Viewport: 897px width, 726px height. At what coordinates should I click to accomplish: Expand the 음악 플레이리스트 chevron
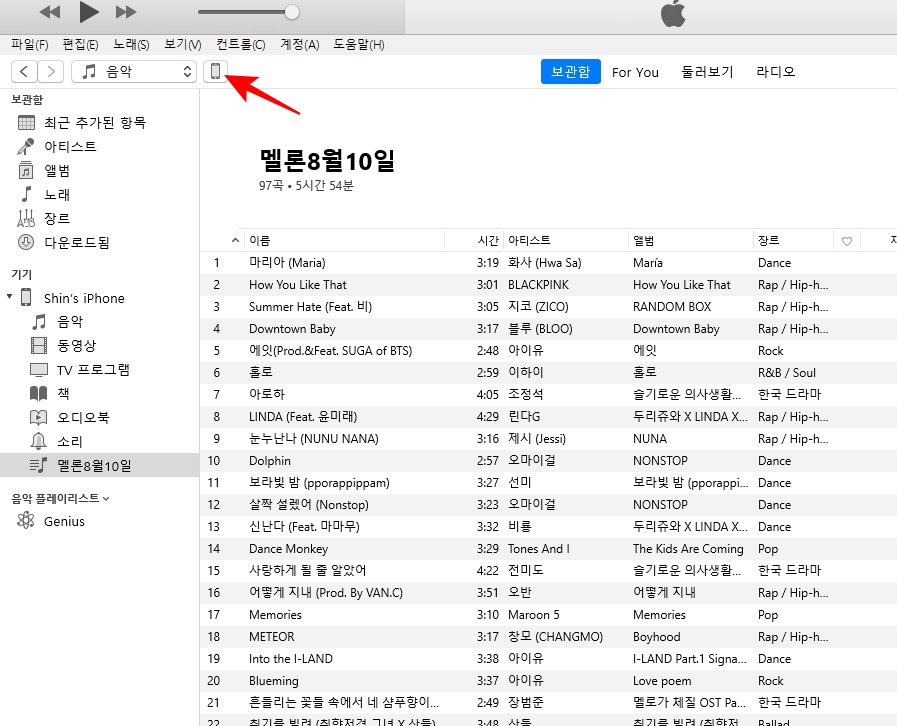[x=106, y=499]
